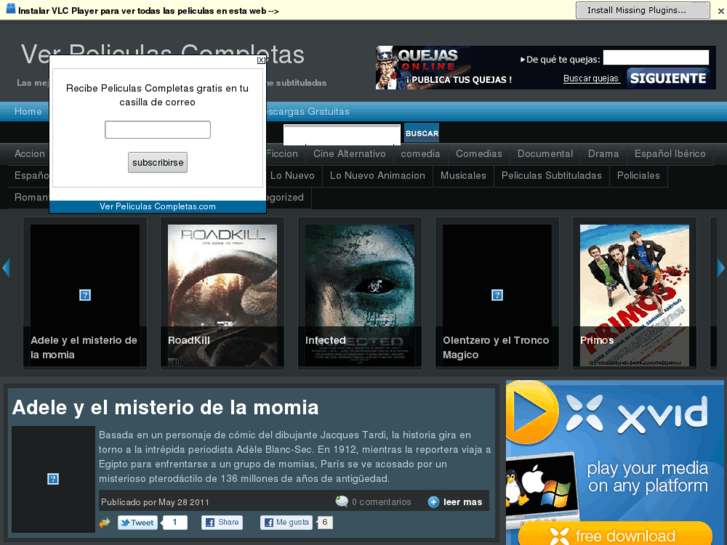Select the Español Ibérico category
Image resolution: width=727 pixels, height=545 pixels.
[670, 154]
